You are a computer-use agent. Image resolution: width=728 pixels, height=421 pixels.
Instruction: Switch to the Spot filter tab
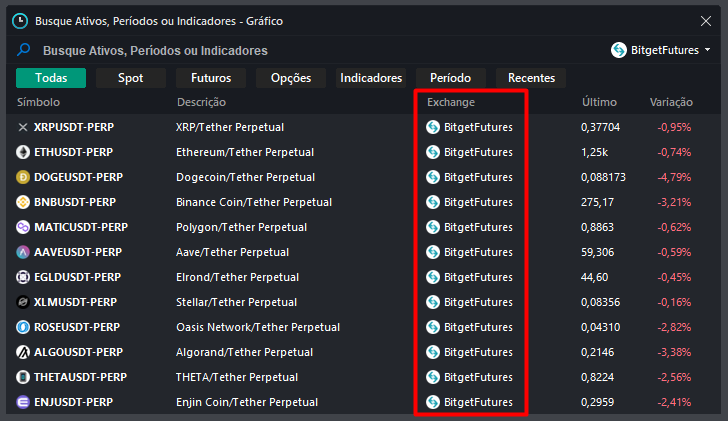(x=130, y=78)
